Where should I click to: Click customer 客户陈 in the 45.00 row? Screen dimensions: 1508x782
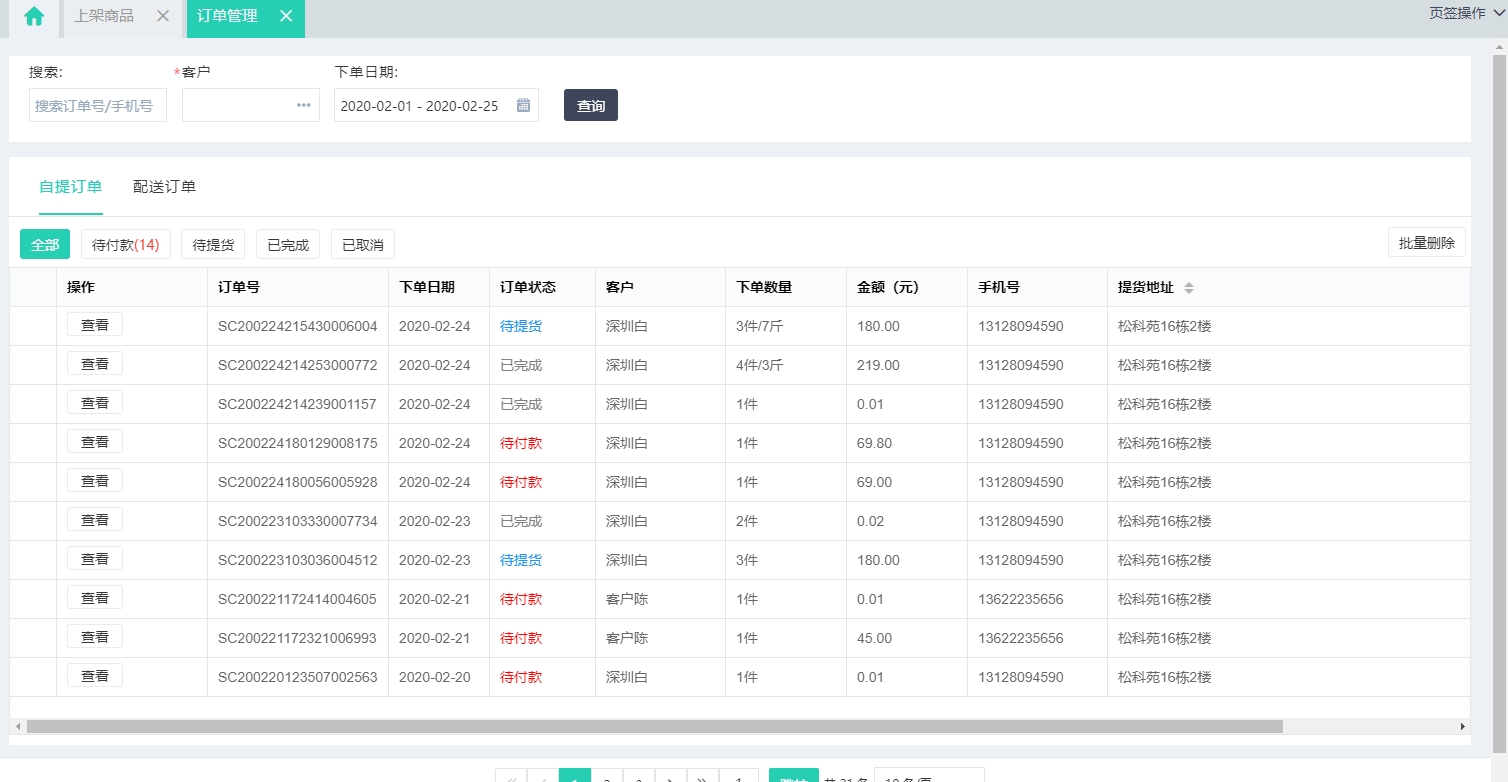coord(627,638)
